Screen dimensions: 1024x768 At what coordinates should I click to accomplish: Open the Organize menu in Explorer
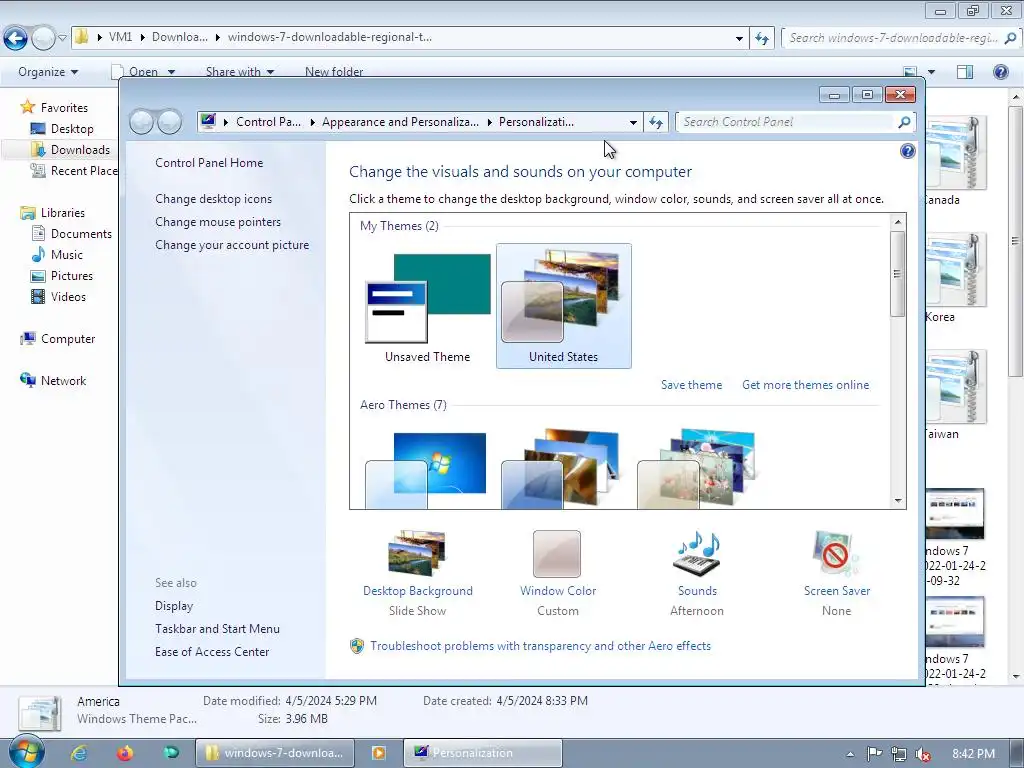48,72
